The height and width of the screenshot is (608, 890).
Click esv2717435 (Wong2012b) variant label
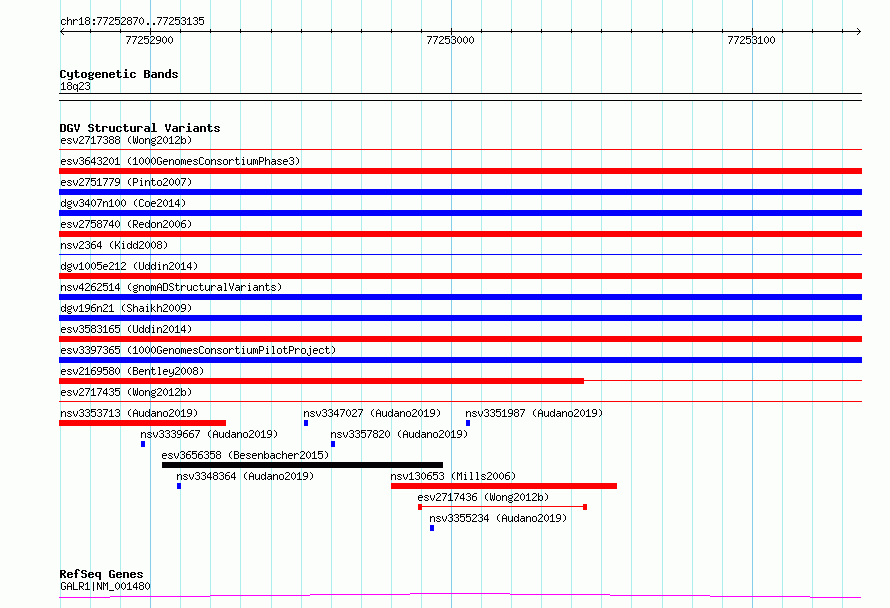click(126, 392)
